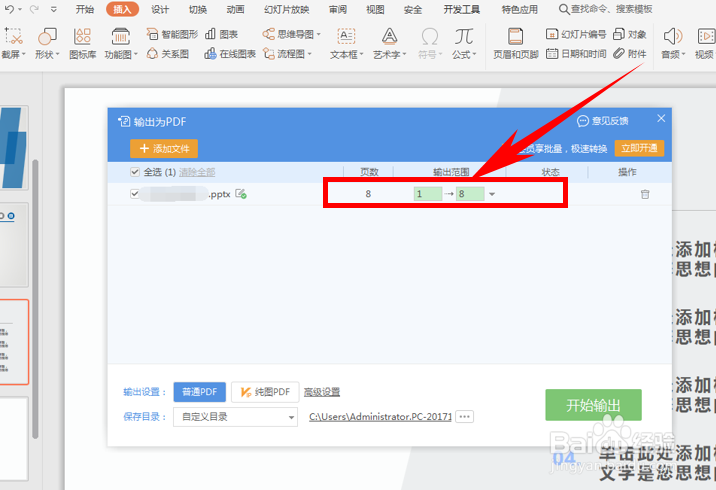The image size is (716, 490).
Task: Click the redo arrow icon
Action: tap(34, 9)
